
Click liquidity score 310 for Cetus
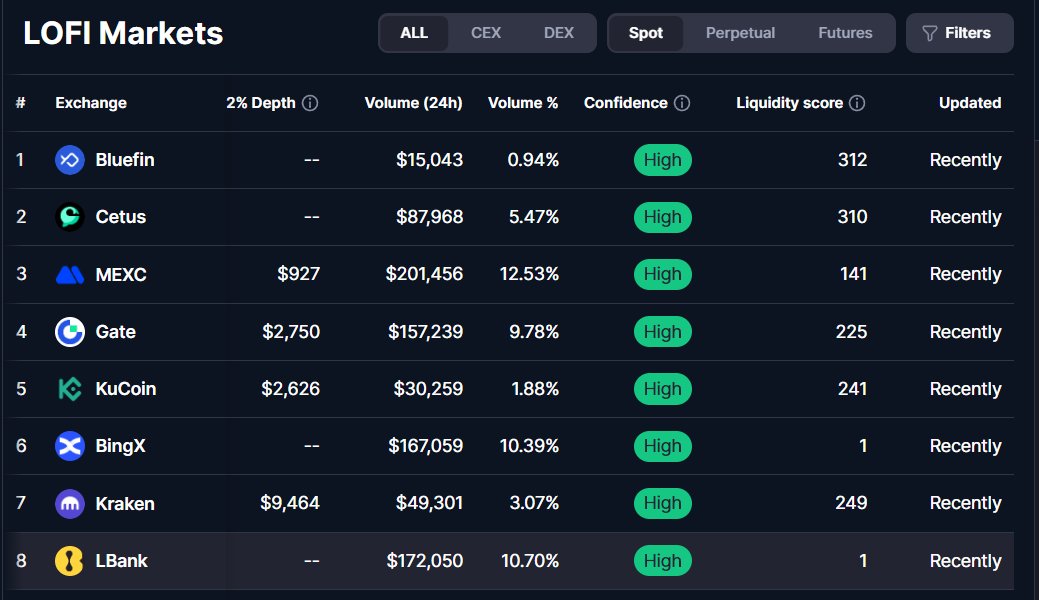coord(852,217)
